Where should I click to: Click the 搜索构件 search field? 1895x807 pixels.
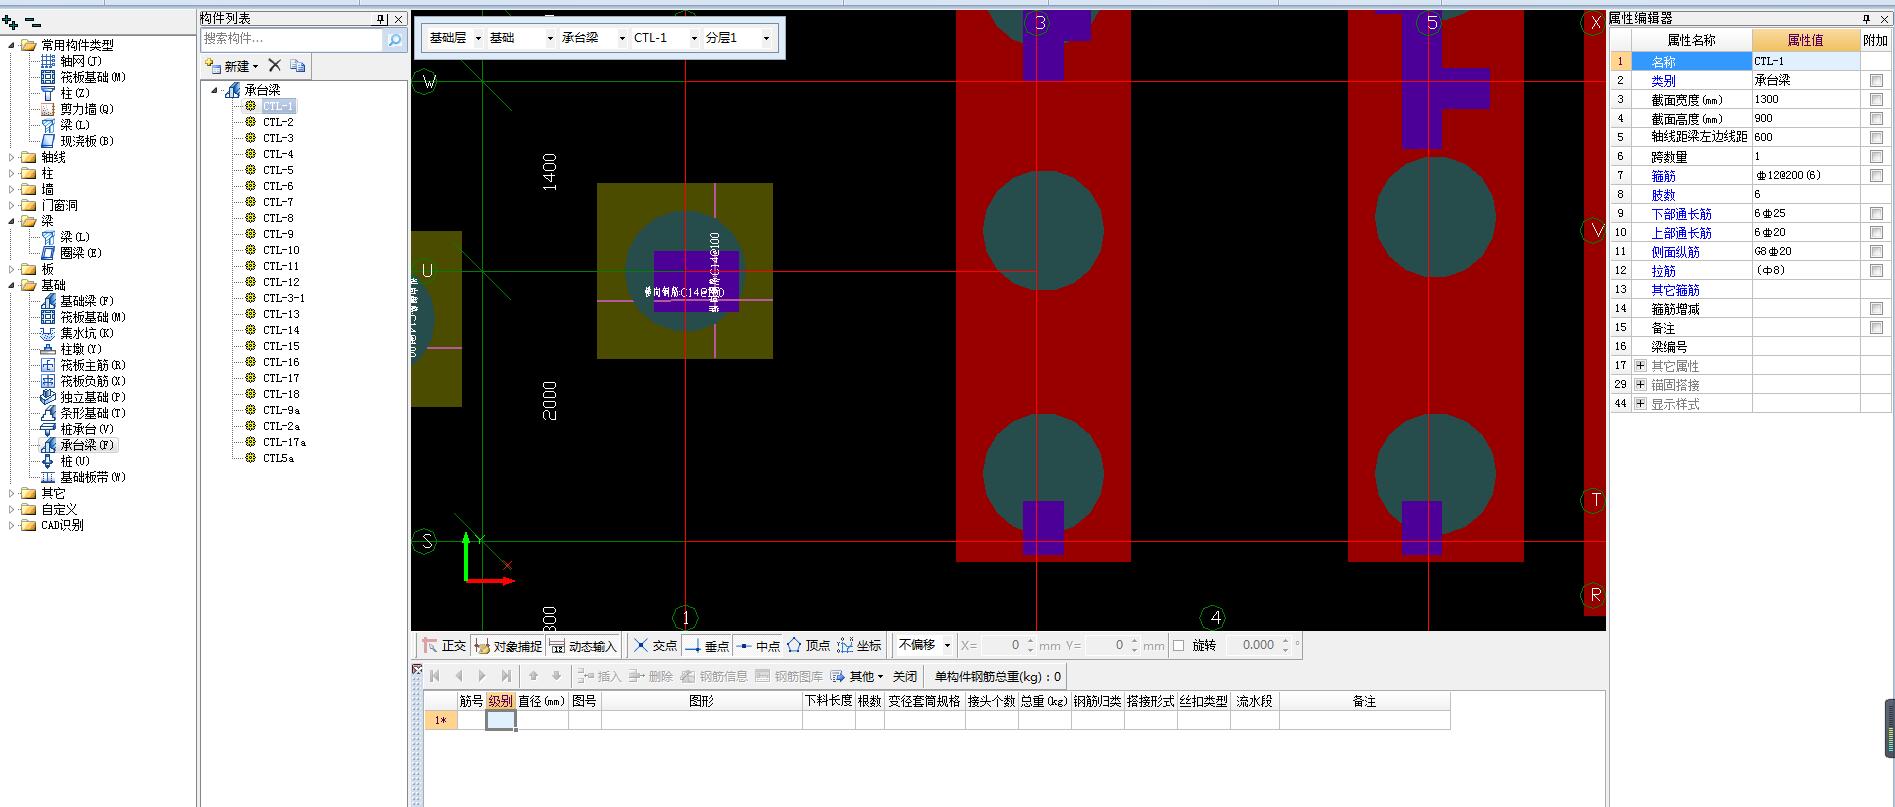click(x=291, y=39)
